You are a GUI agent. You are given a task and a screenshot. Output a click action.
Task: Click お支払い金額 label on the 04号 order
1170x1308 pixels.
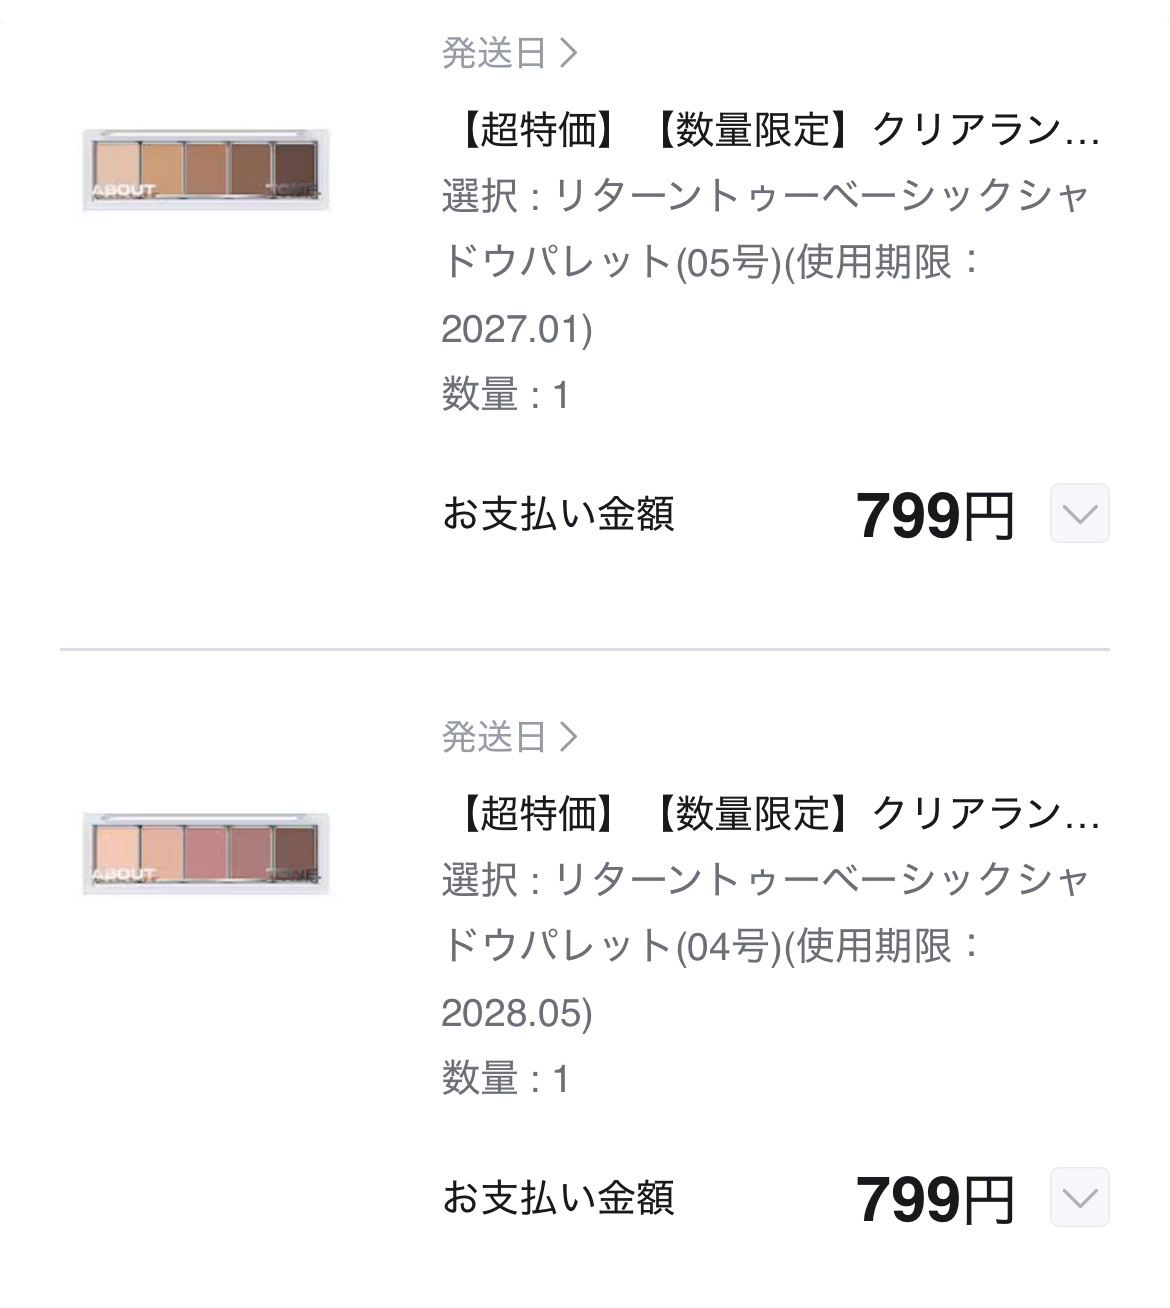(x=558, y=1198)
